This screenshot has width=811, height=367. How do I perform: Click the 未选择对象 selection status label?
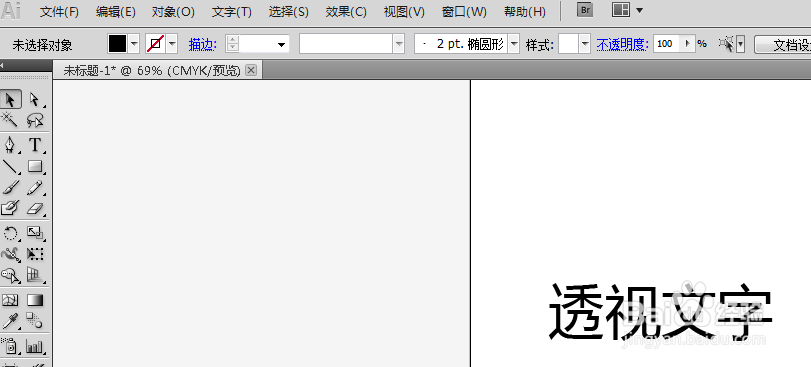coord(42,45)
